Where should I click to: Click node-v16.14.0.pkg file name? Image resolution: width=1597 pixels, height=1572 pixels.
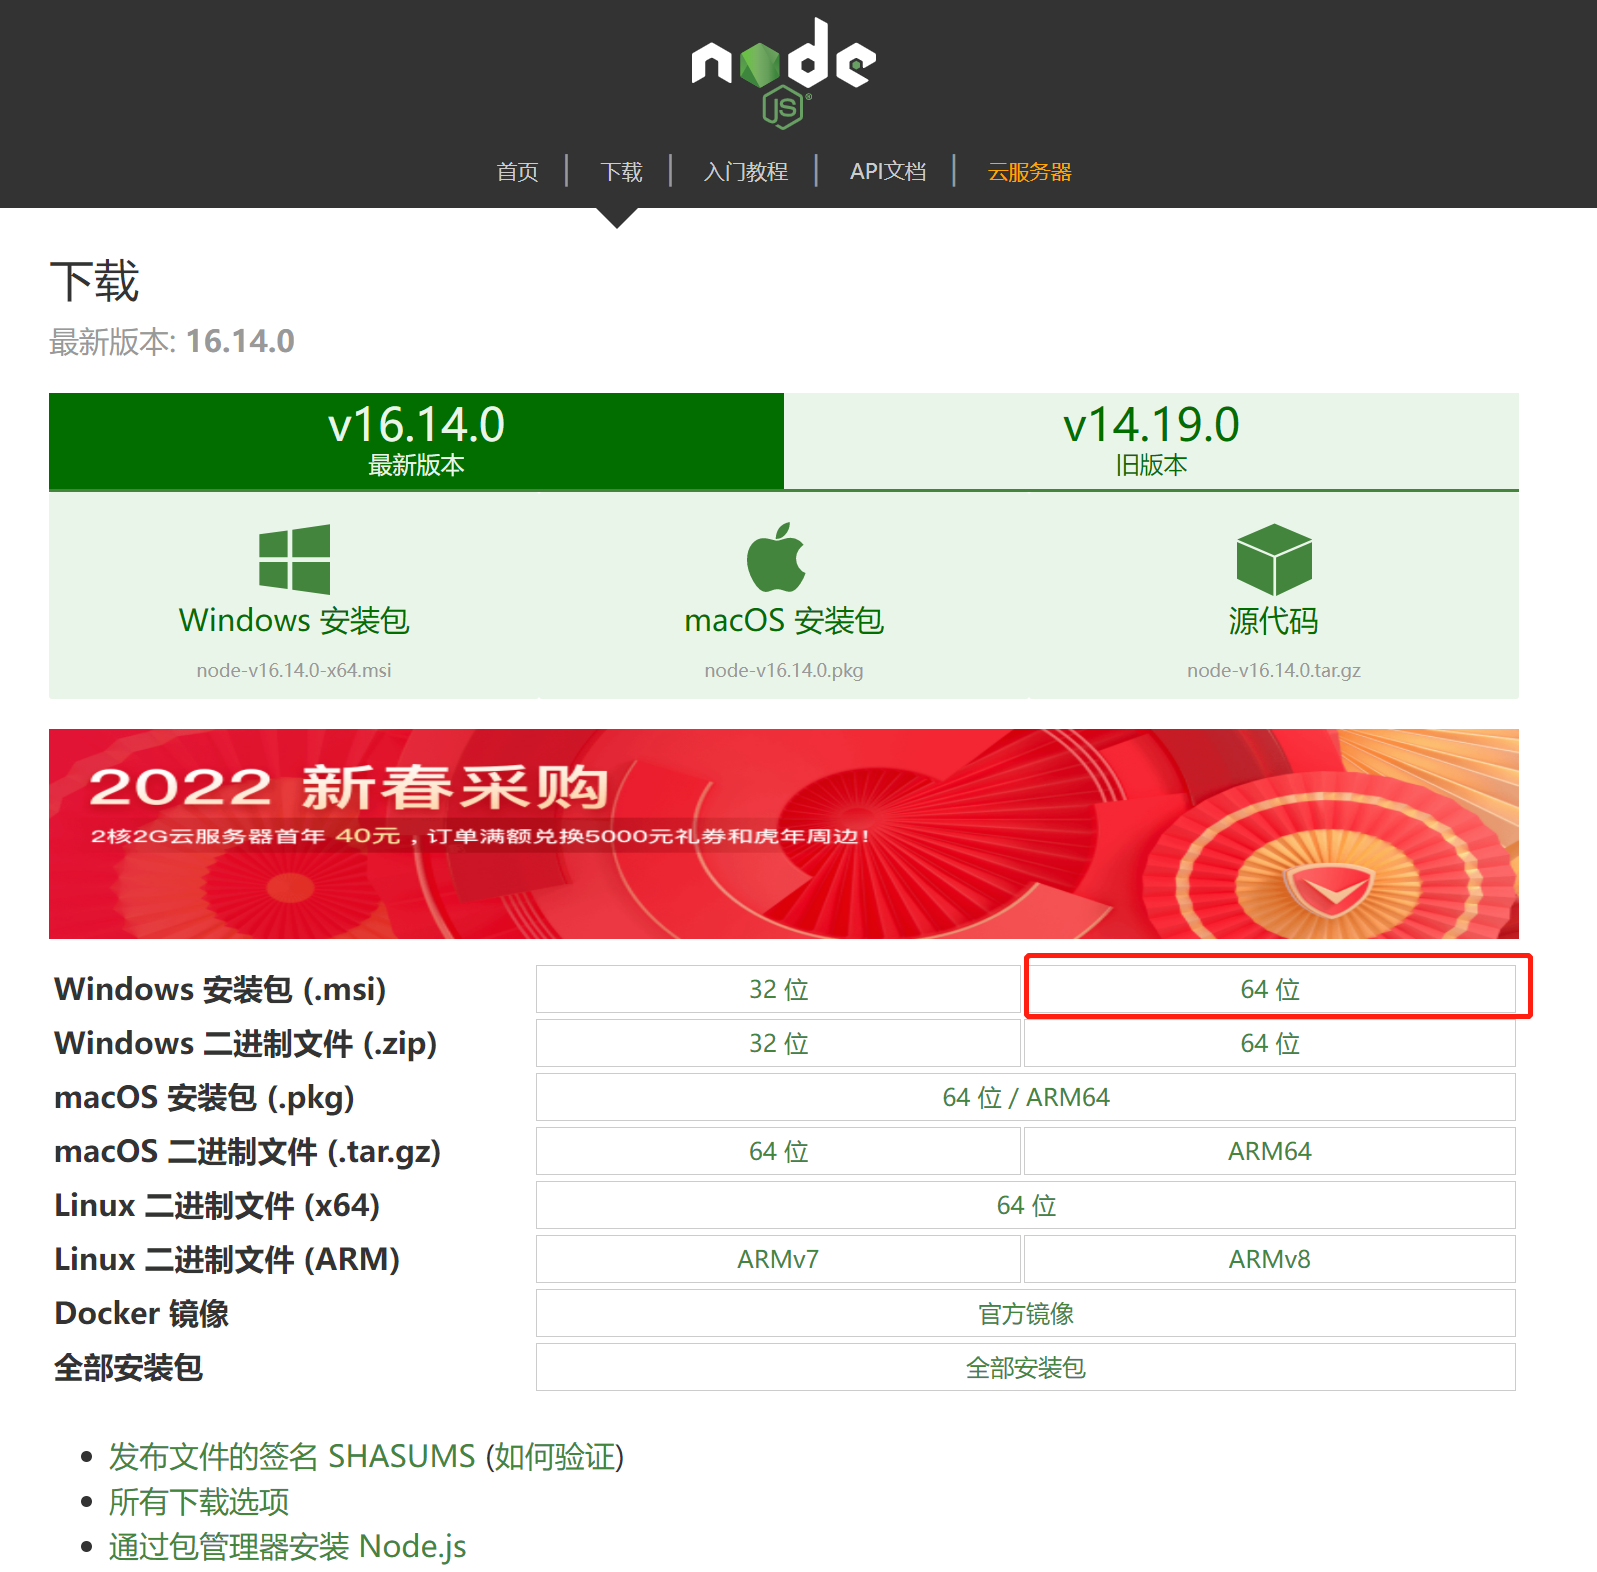pyautogui.click(x=784, y=670)
